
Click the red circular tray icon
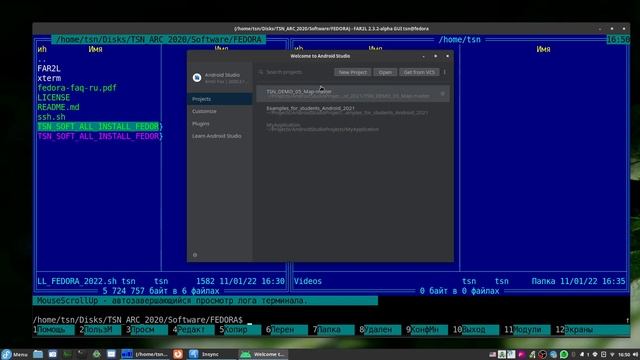click(x=542, y=354)
